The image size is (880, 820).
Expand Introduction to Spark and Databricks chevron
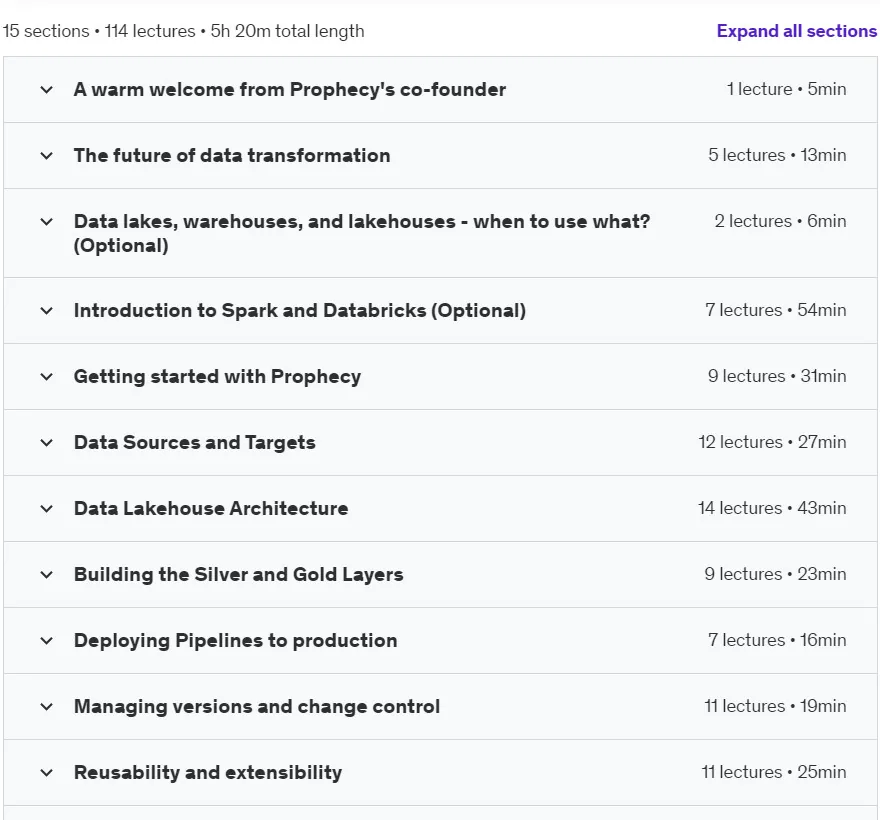click(x=47, y=311)
